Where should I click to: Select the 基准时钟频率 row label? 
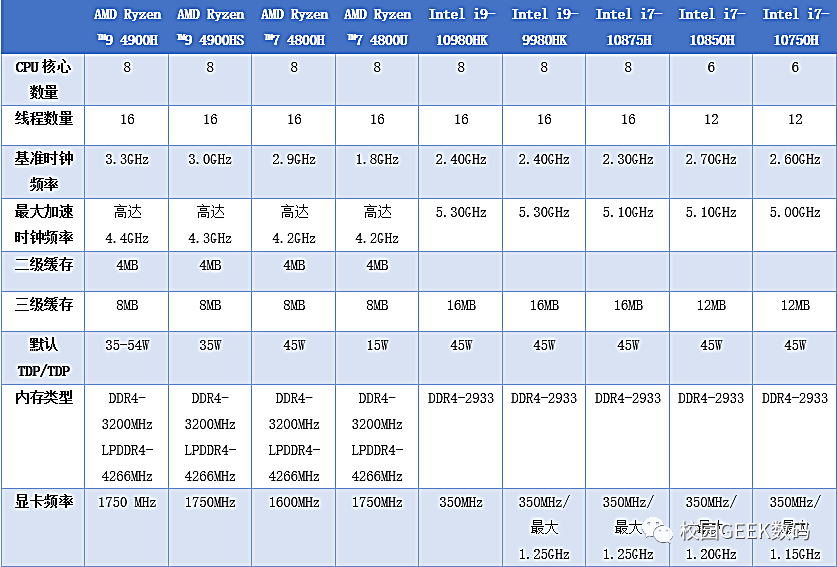coord(43,171)
